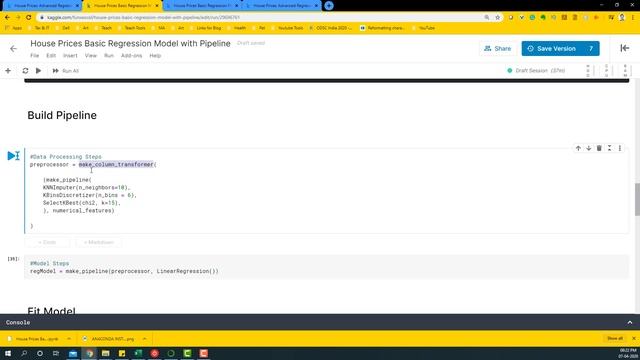Bookmark this page with star icon
This screenshot has width=640, height=360.
pyautogui.click(x=498, y=18)
